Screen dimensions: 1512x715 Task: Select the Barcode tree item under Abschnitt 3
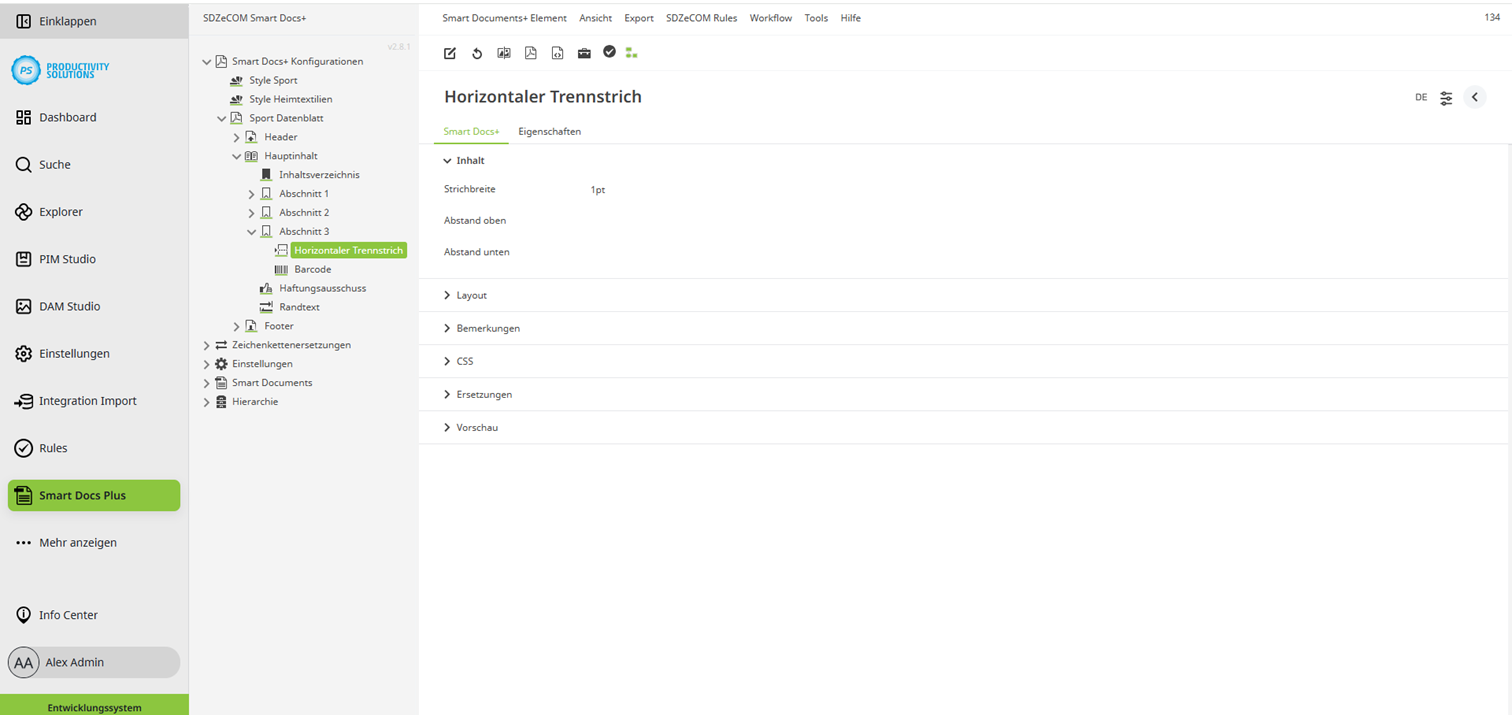pos(312,269)
